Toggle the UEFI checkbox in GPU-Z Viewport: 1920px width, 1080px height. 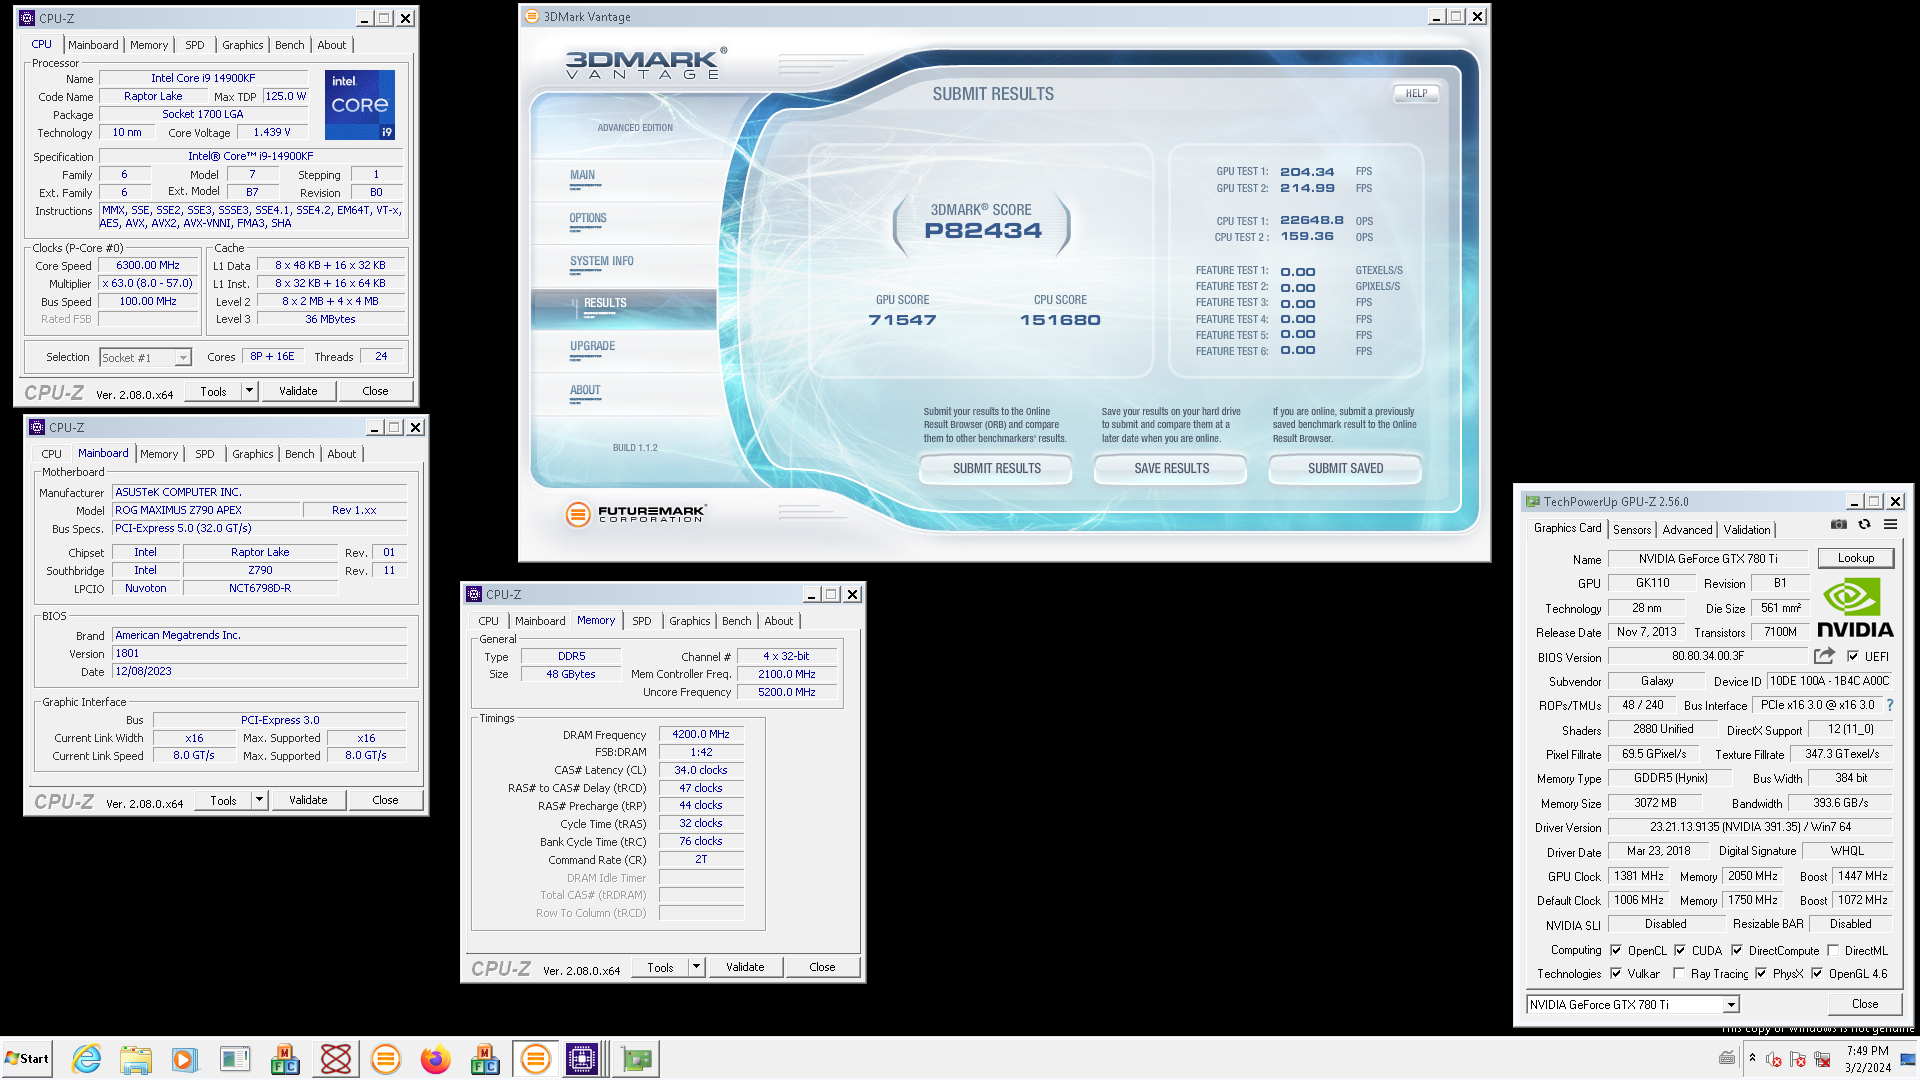coord(1853,656)
